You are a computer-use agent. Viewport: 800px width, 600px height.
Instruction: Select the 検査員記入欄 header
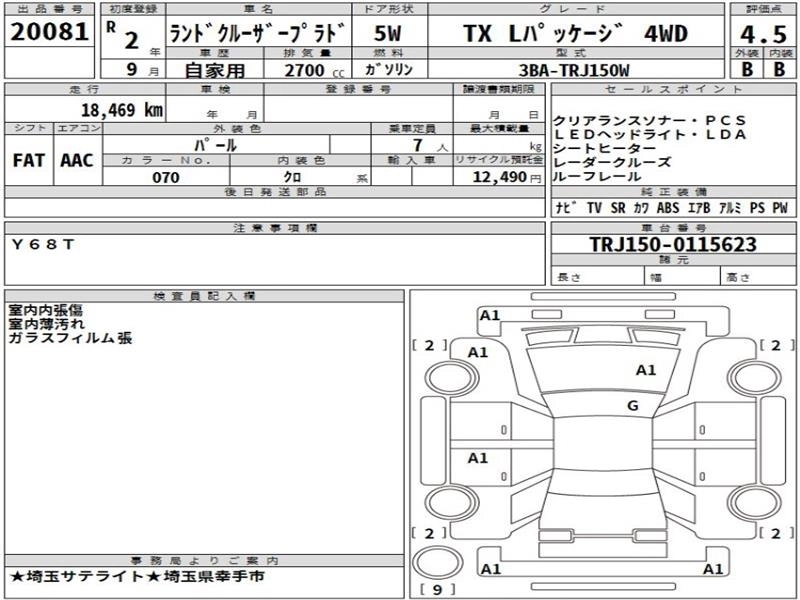204,295
